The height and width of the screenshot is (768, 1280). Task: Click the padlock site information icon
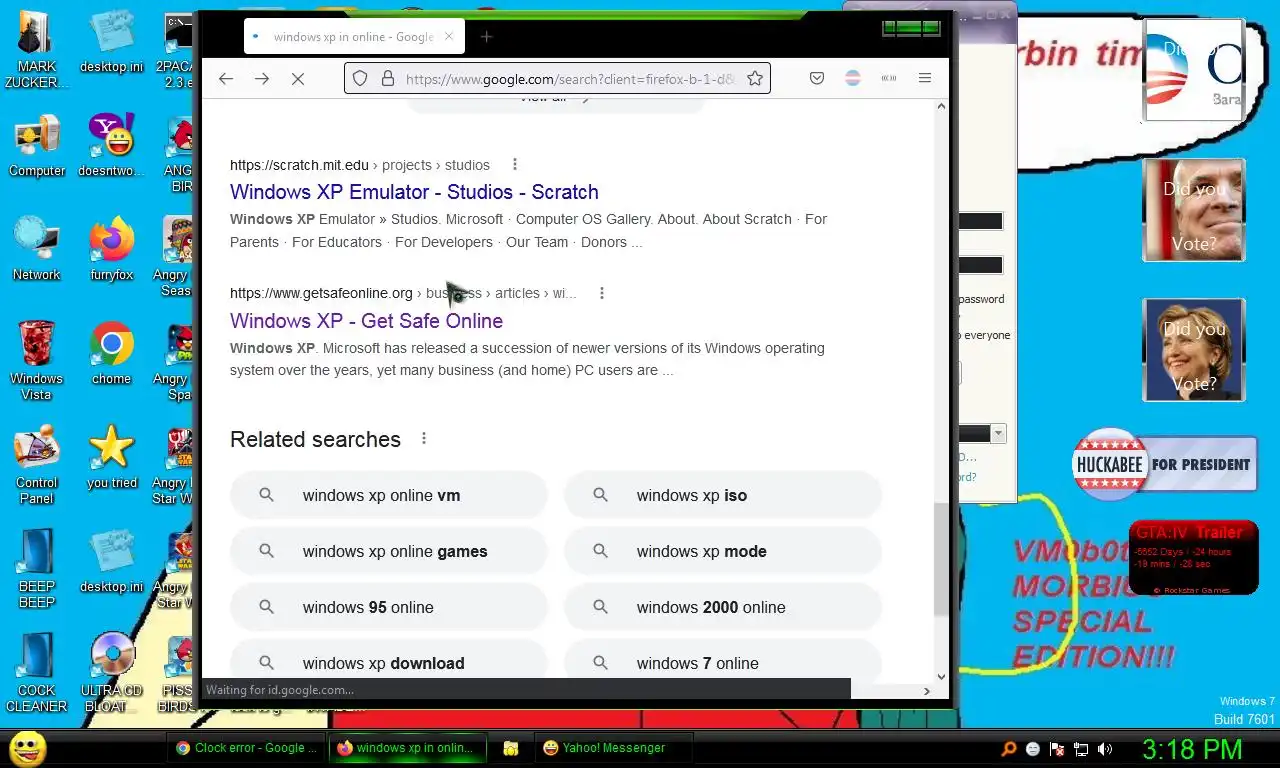click(x=387, y=78)
